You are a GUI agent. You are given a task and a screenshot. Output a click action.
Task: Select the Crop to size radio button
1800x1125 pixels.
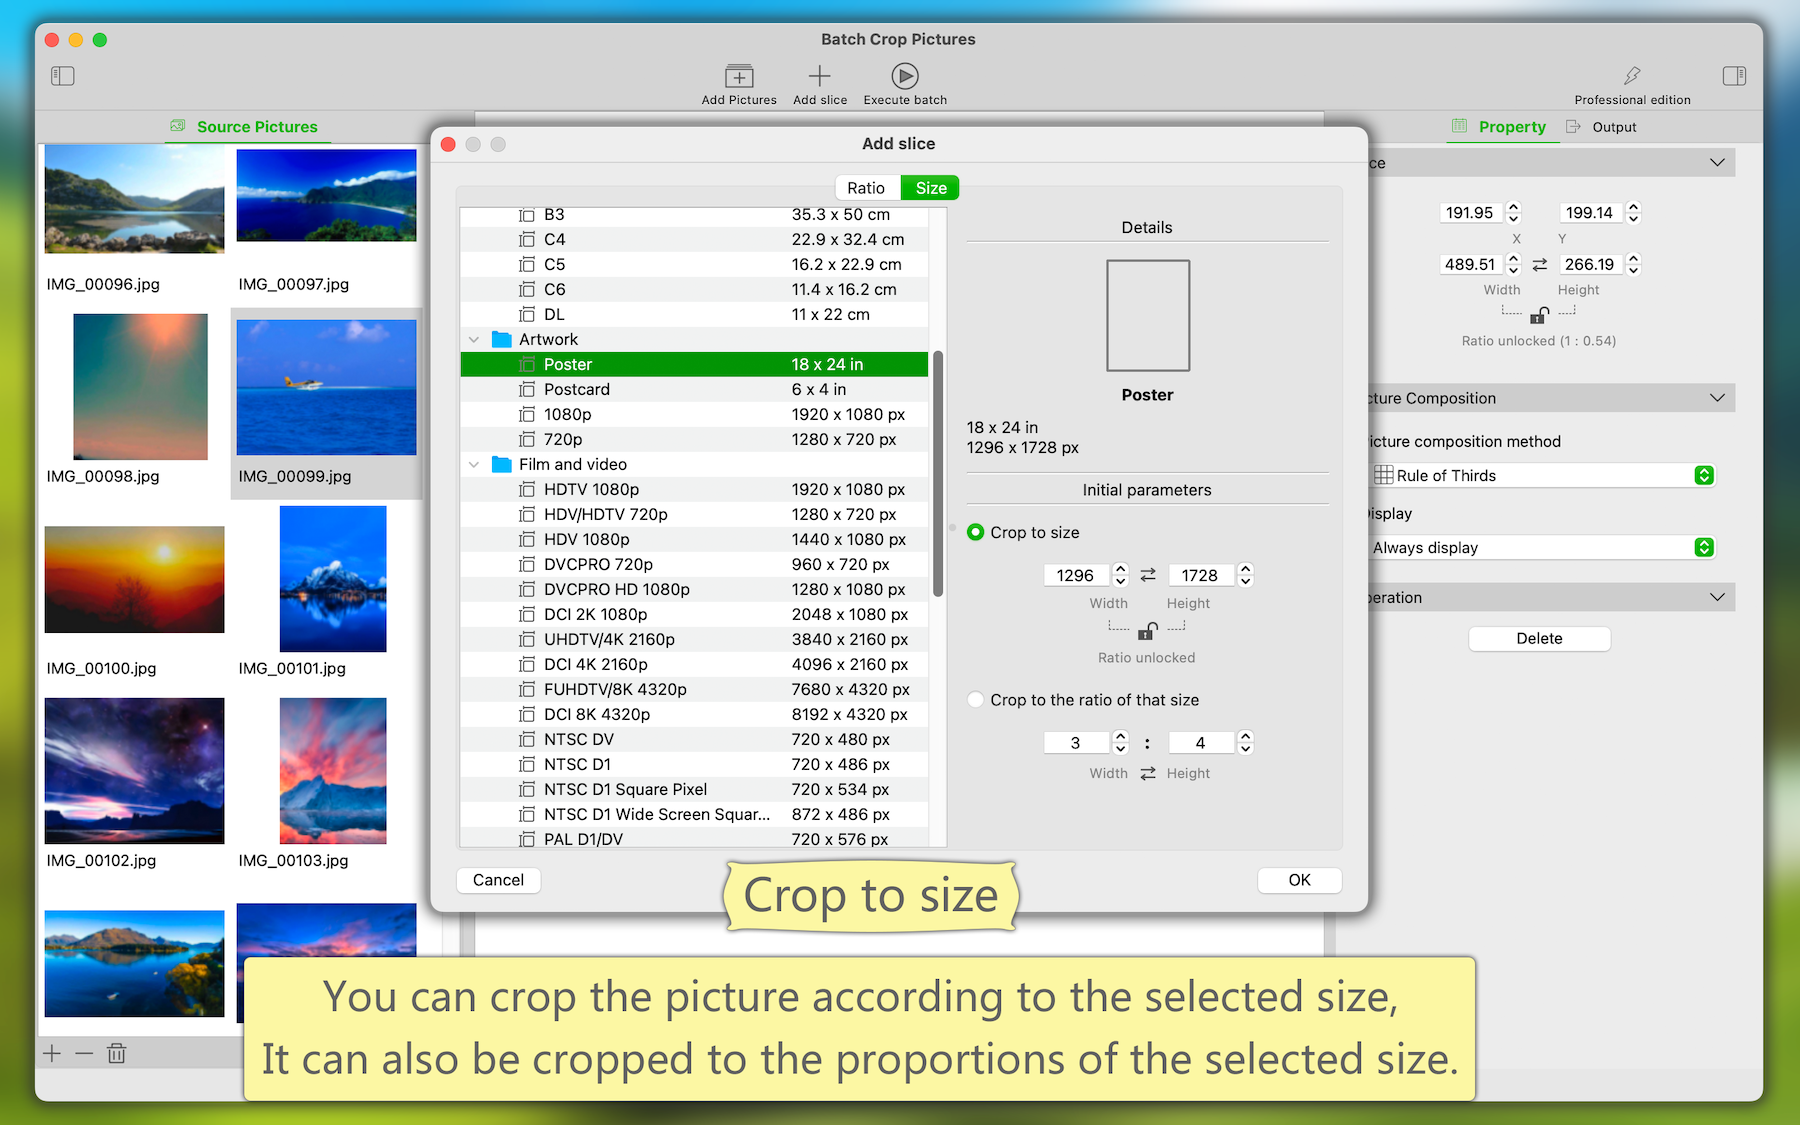[975, 532]
